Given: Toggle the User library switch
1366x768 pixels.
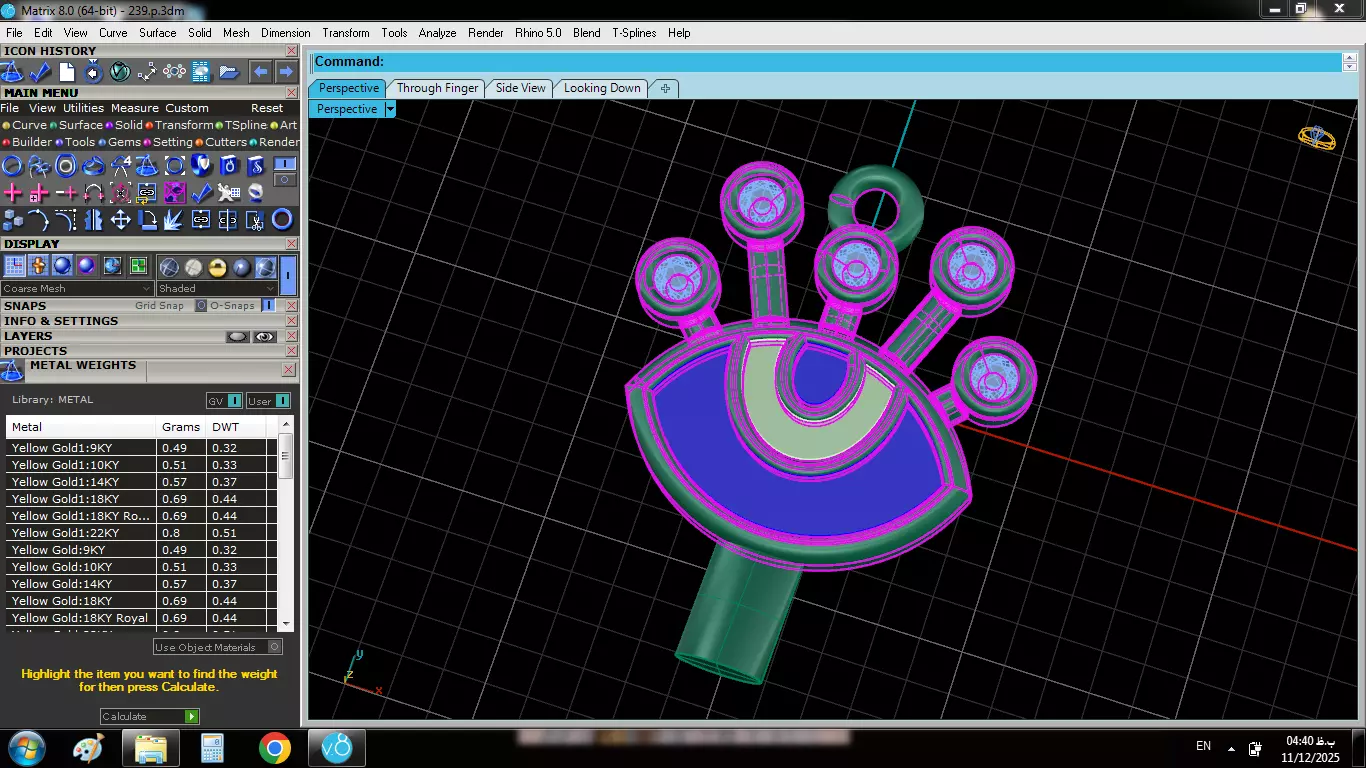Looking at the screenshot, I should pos(268,401).
